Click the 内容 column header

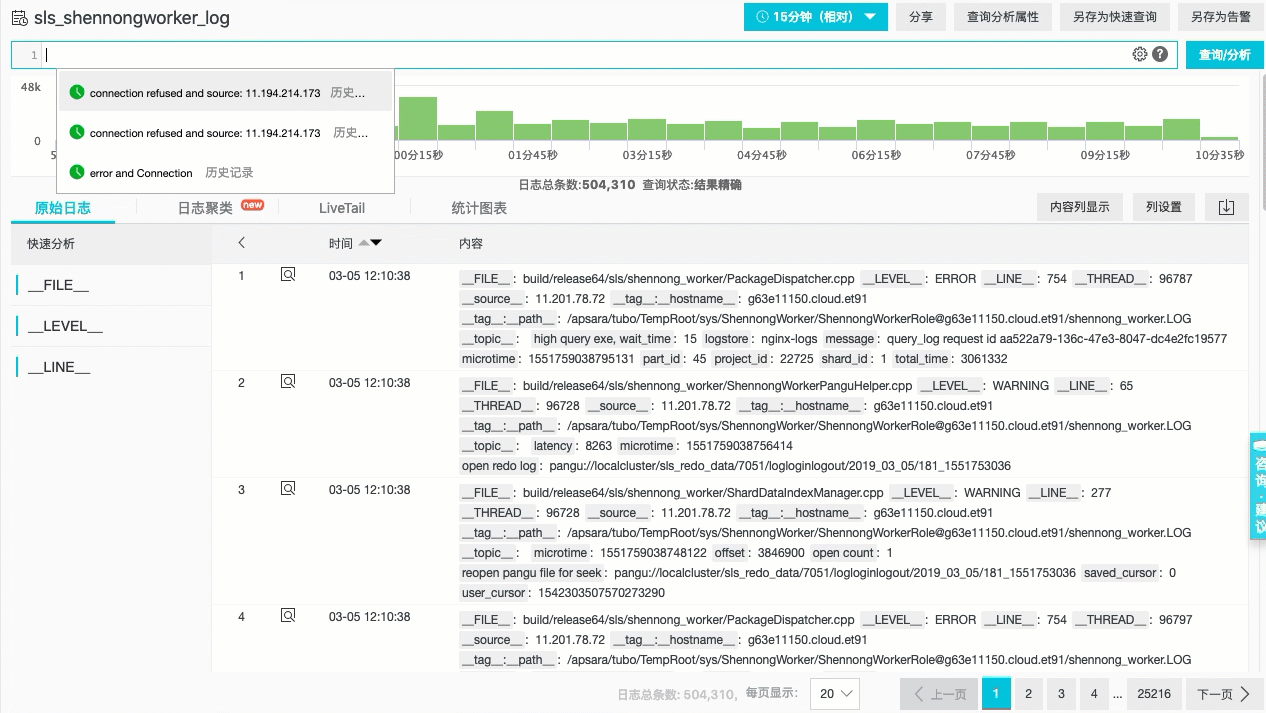(470, 243)
